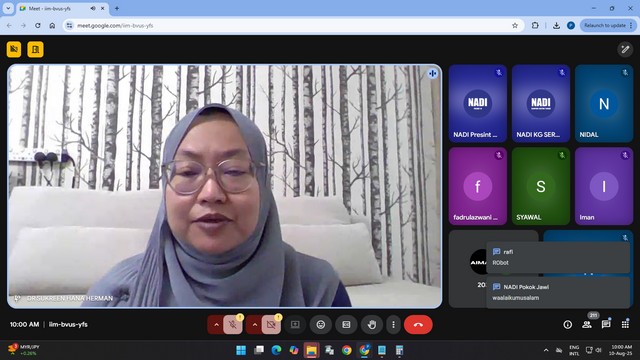Screen dimensions: 640x360
Task: Click the pen annotate icon top right
Action: click(x=625, y=49)
